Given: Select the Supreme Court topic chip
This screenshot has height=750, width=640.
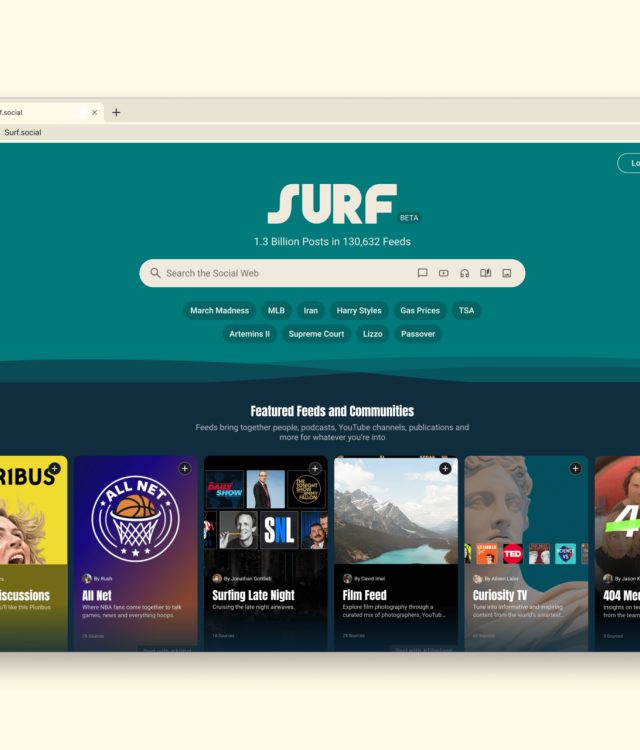Looking at the screenshot, I should [316, 334].
